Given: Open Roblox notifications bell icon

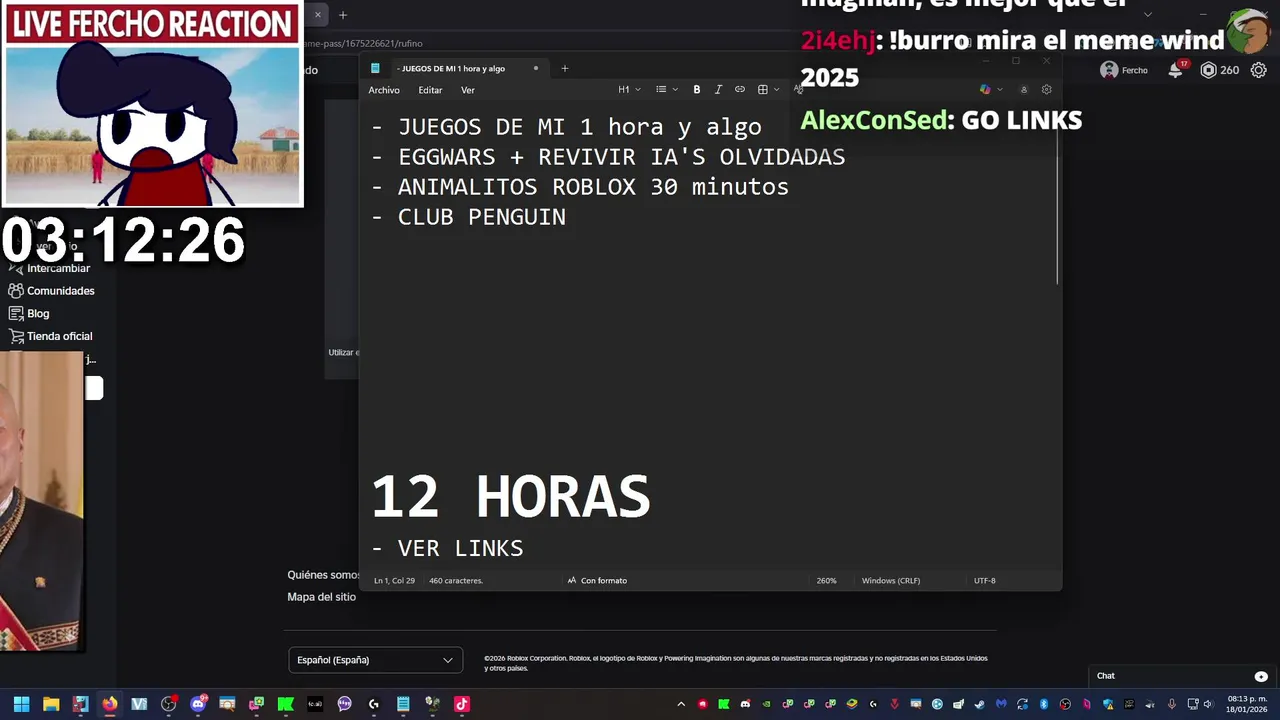Looking at the screenshot, I should 1176,70.
